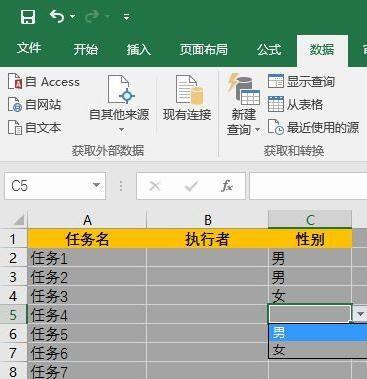Screen dimensions: 367x379
Task: Click the formula bar Cancel X icon
Action: click(x=154, y=186)
